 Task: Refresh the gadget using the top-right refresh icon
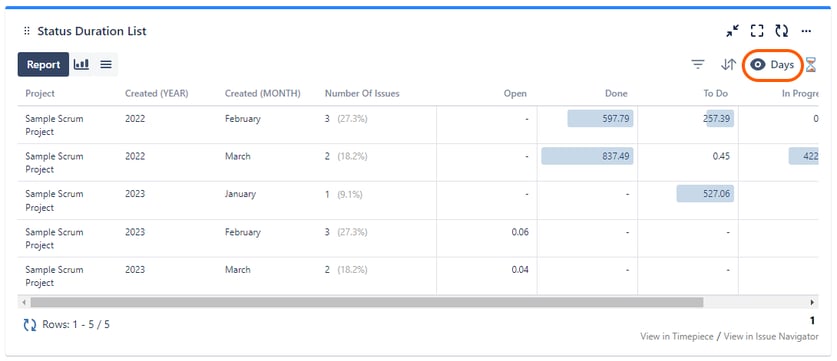(x=782, y=31)
